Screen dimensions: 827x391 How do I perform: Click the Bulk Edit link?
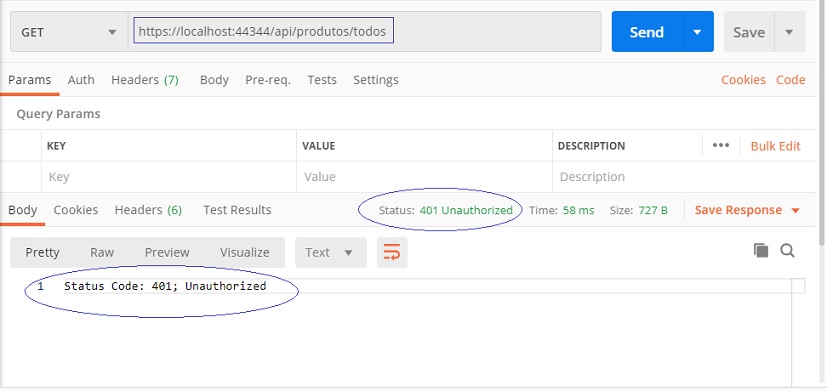(775, 146)
